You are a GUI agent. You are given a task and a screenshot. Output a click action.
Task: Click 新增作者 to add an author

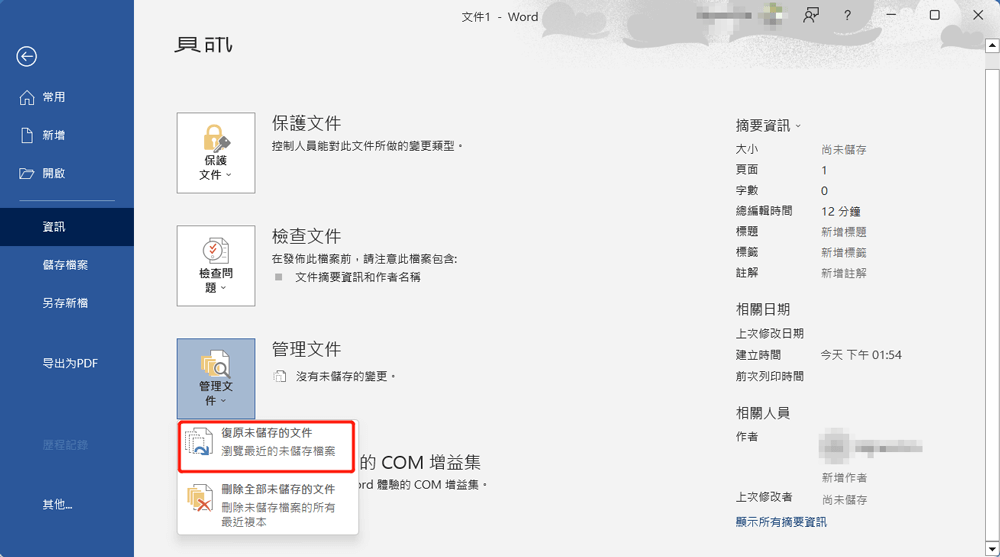pyautogui.click(x=843, y=478)
